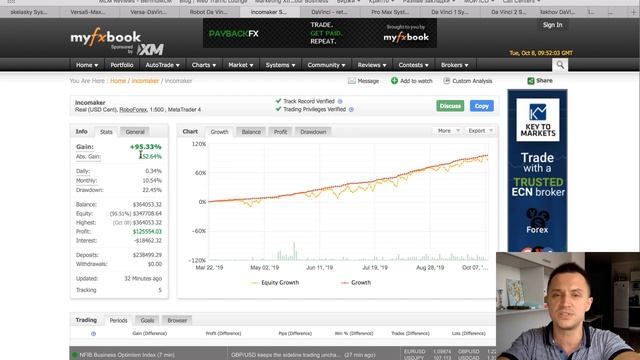Switch to the Browser tab
The image size is (640, 360).
click(177, 320)
